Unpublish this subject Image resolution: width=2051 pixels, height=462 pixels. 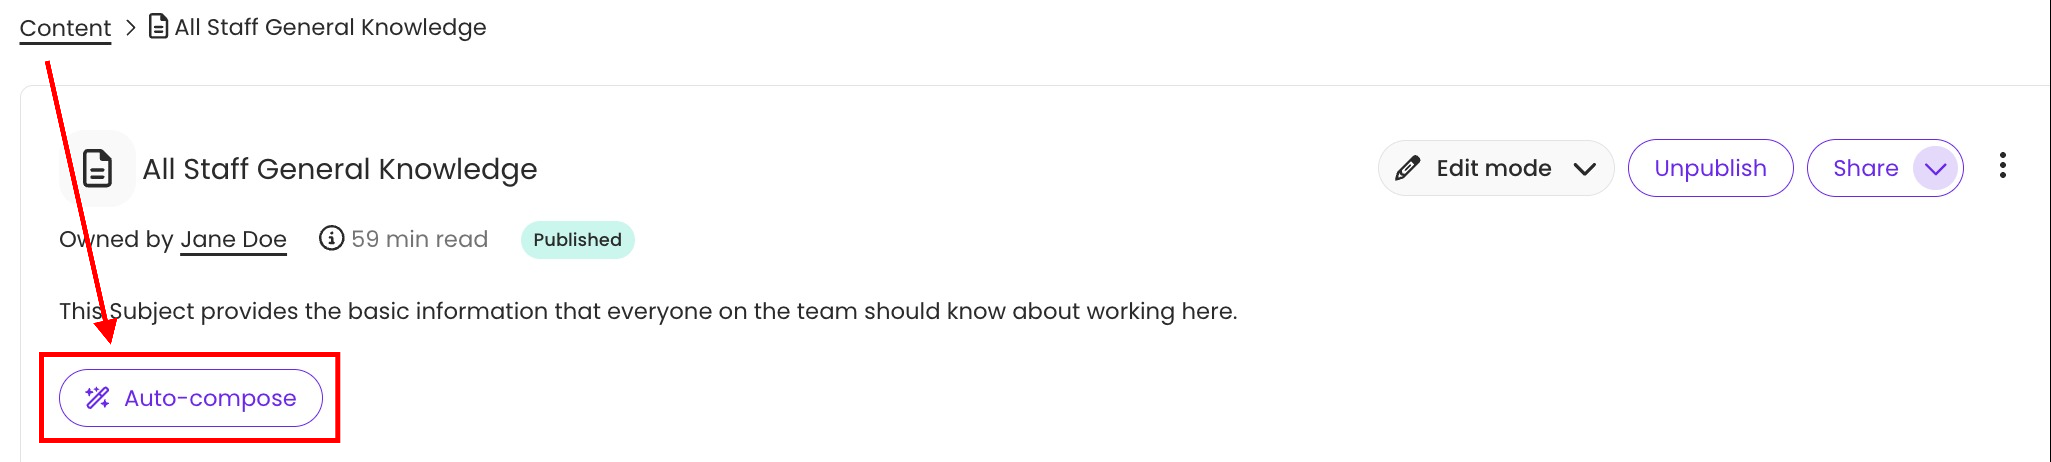1710,168
